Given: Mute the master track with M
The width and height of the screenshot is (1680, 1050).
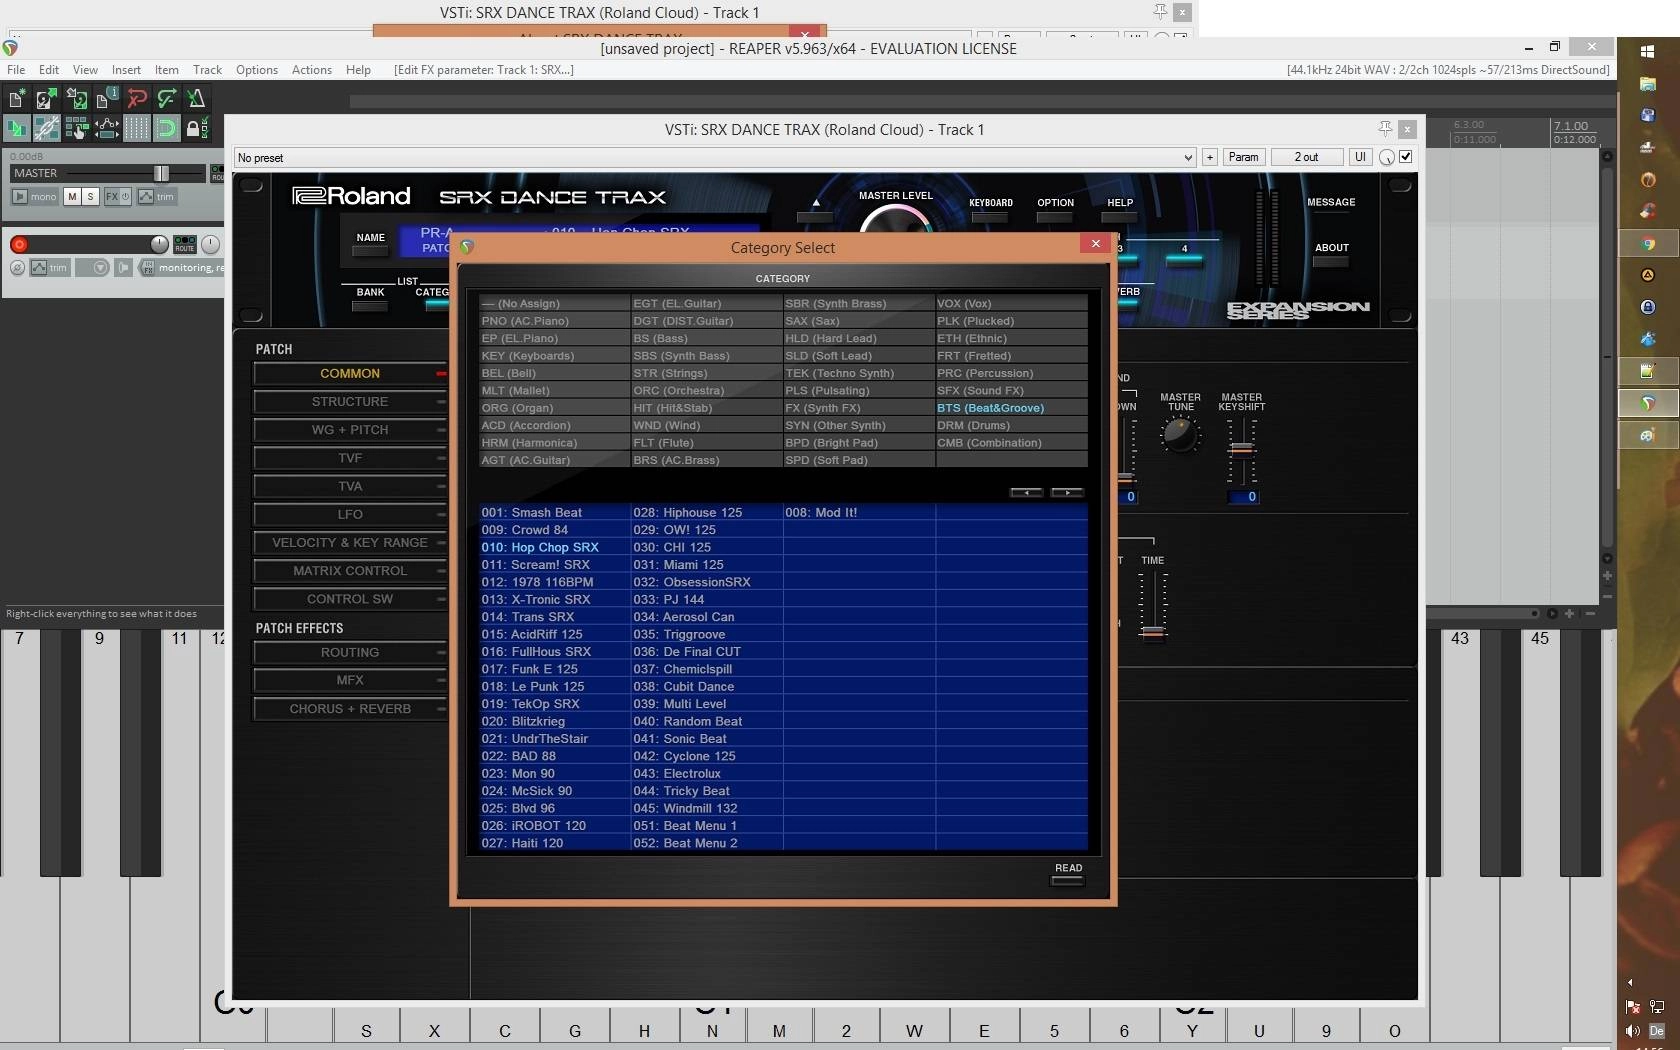Looking at the screenshot, I should pyautogui.click(x=72, y=197).
